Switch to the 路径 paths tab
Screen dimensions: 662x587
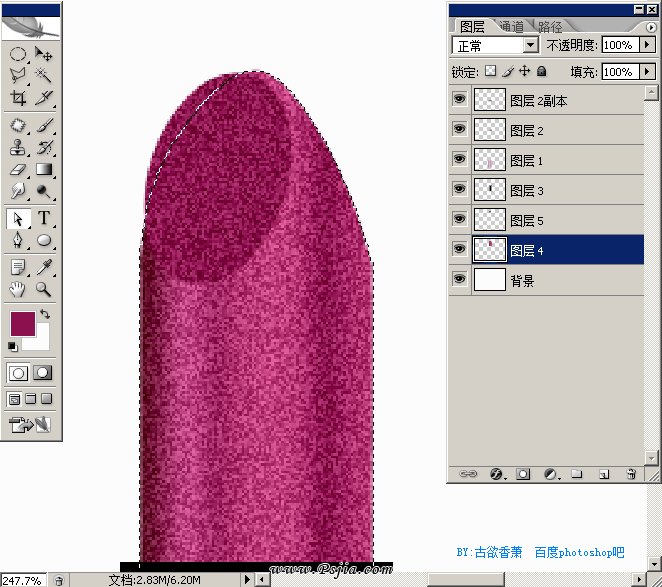click(x=550, y=27)
